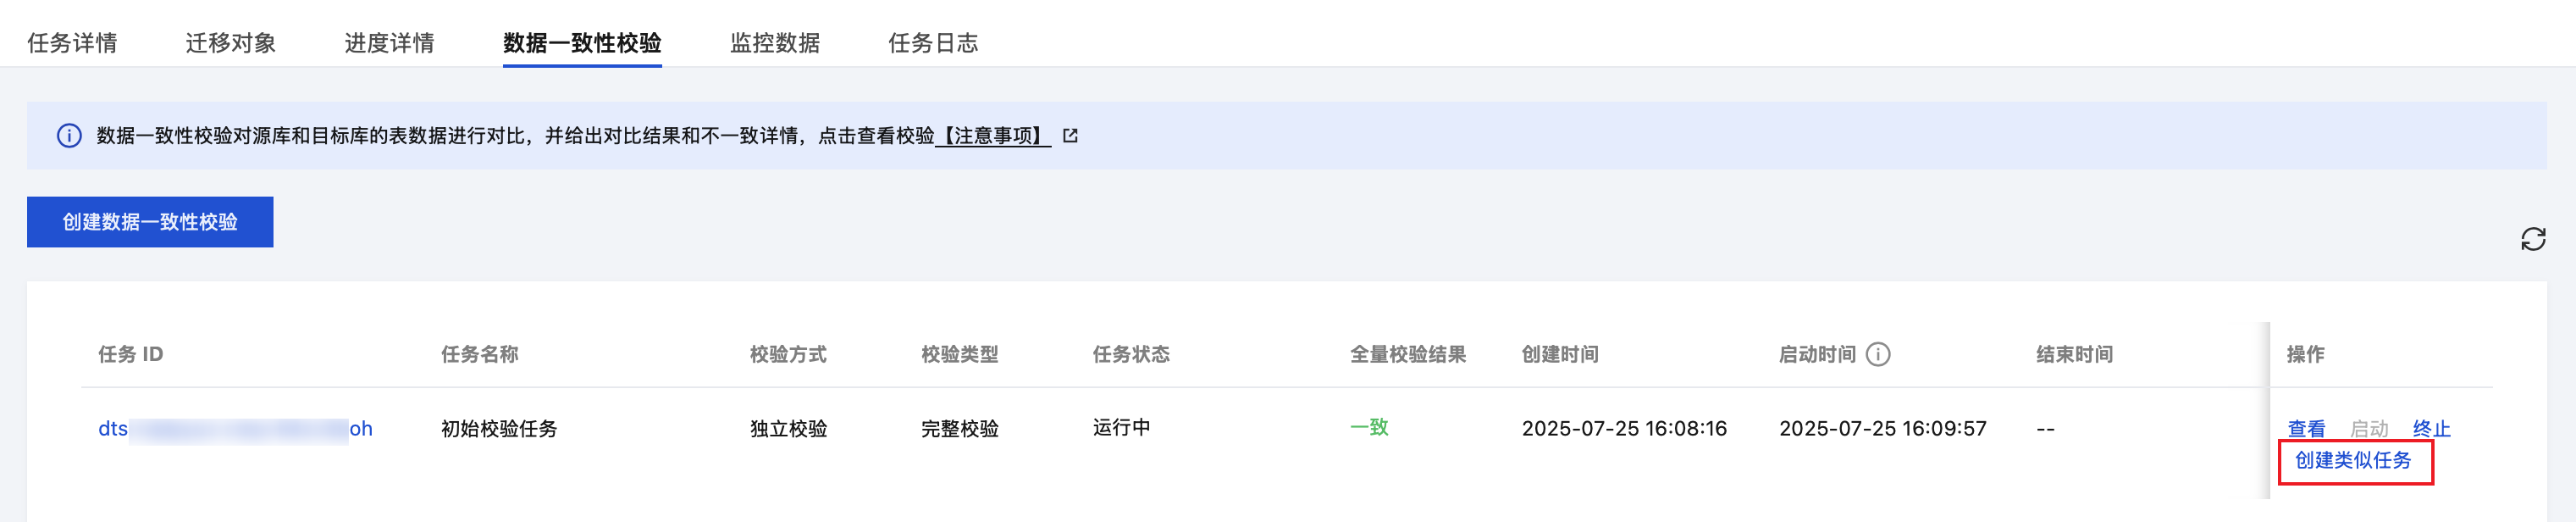The height and width of the screenshot is (522, 2576).
Task: Click the 创建数据一致性校验 button
Action: [150, 222]
